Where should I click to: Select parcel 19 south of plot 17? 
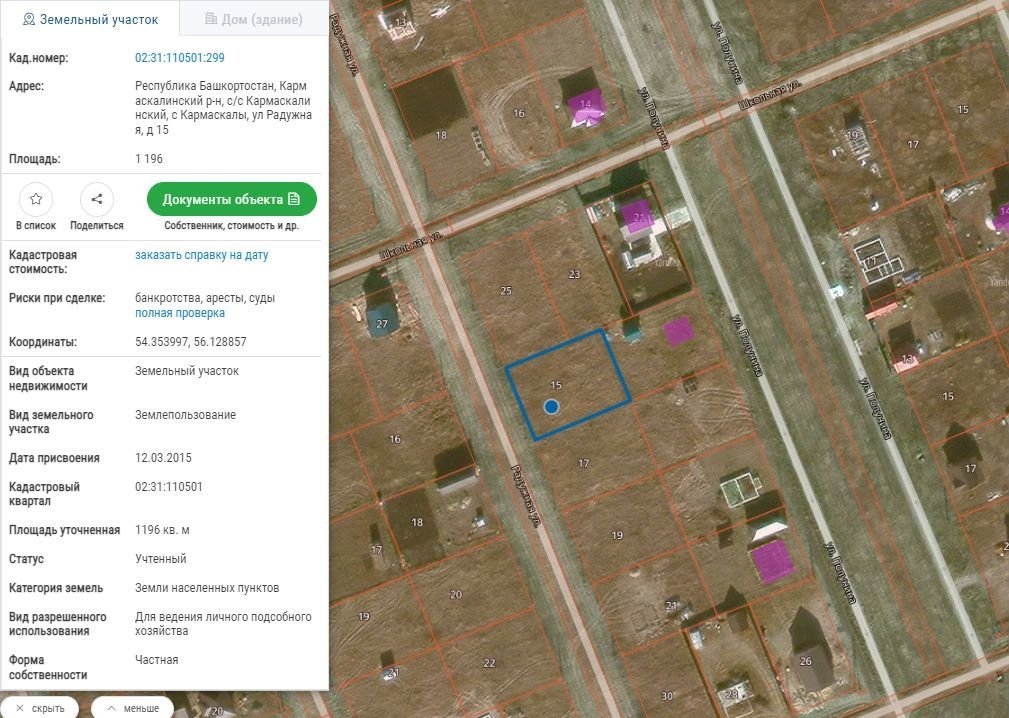(x=617, y=535)
